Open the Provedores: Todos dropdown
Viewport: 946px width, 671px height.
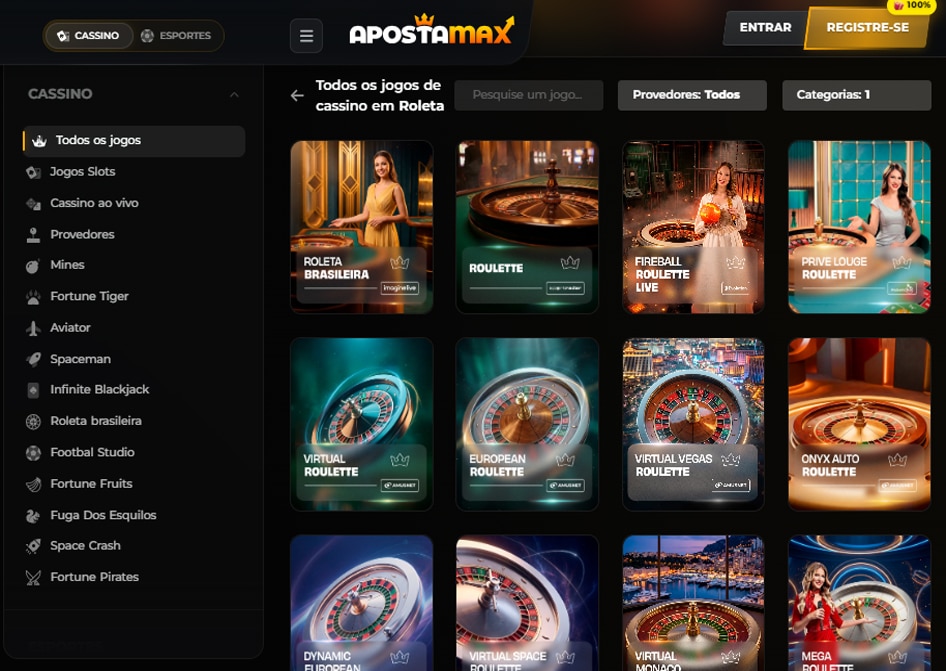[x=692, y=95]
